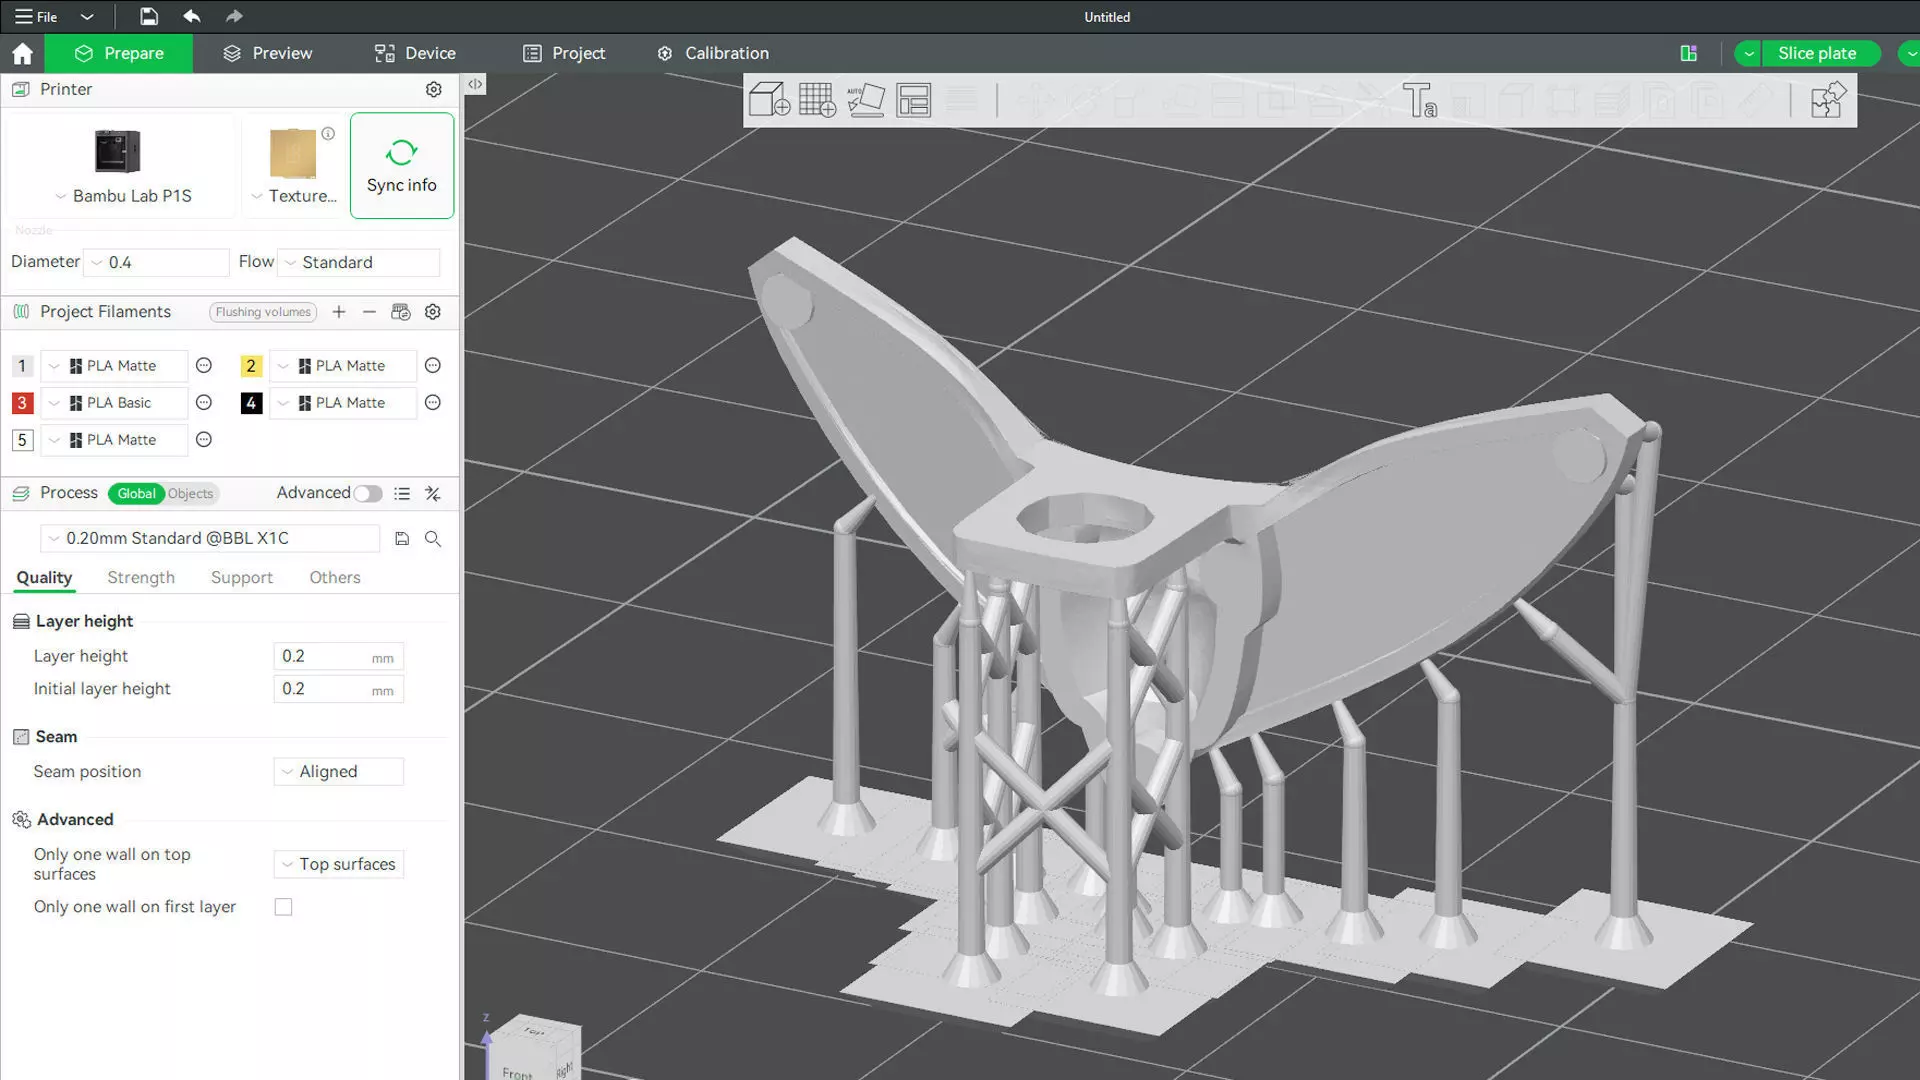1920x1080 pixels.
Task: Open the File menu
Action: tap(36, 16)
